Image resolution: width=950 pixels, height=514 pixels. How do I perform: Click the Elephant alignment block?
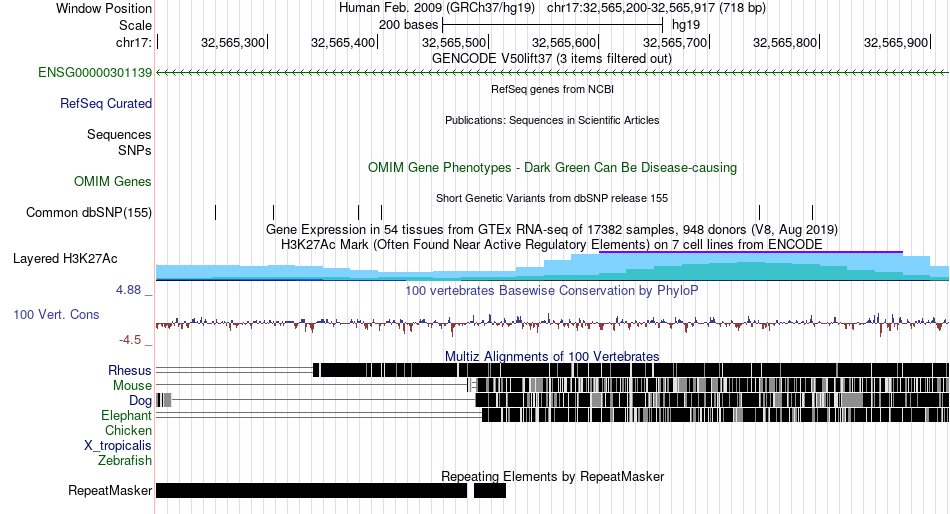click(715, 415)
